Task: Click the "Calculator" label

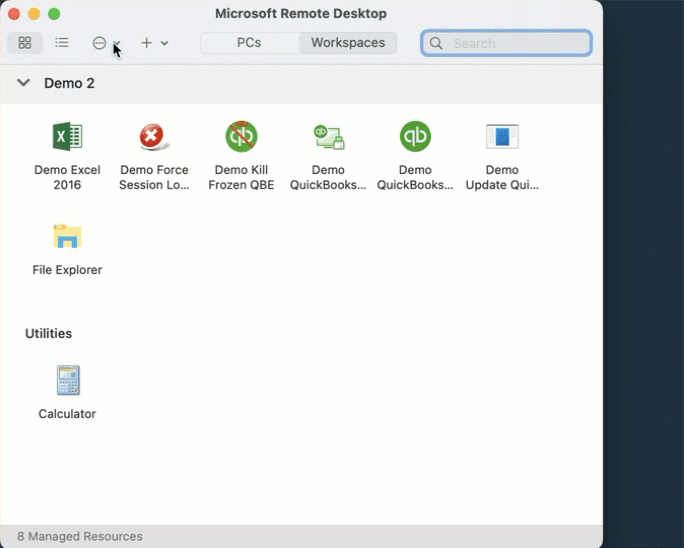Action: [x=67, y=414]
